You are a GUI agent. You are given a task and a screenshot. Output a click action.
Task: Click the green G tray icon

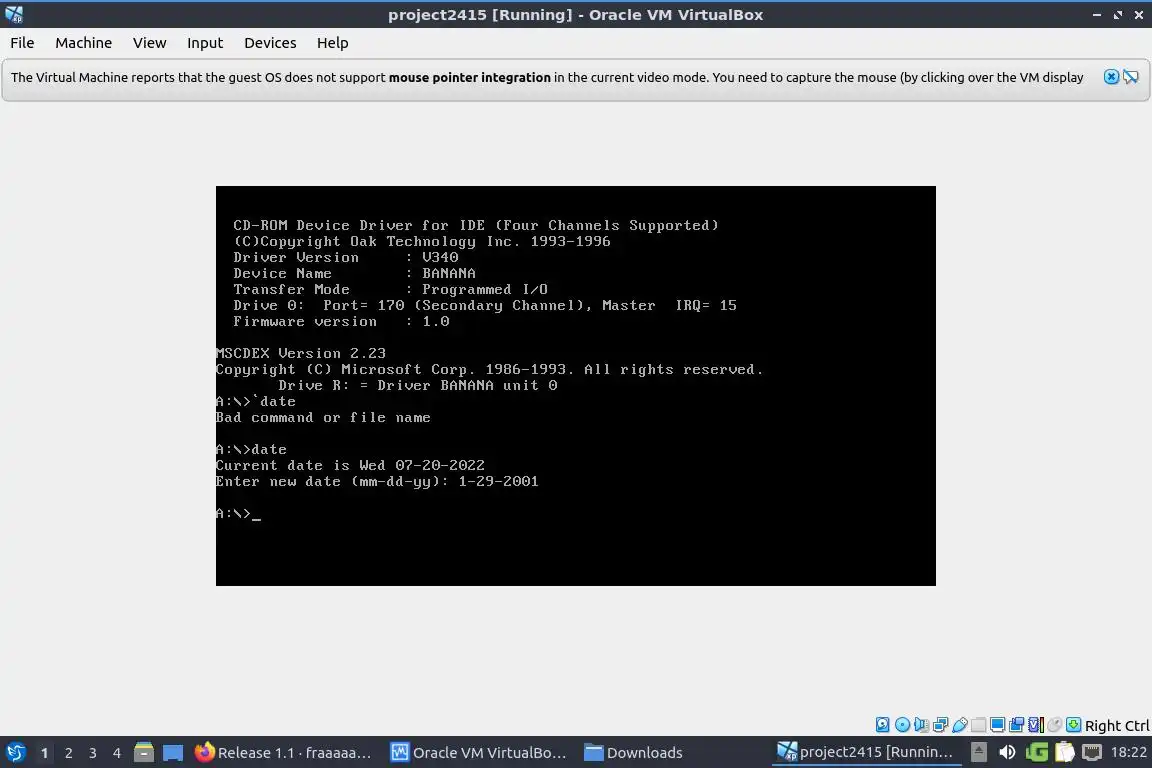[1037, 752]
